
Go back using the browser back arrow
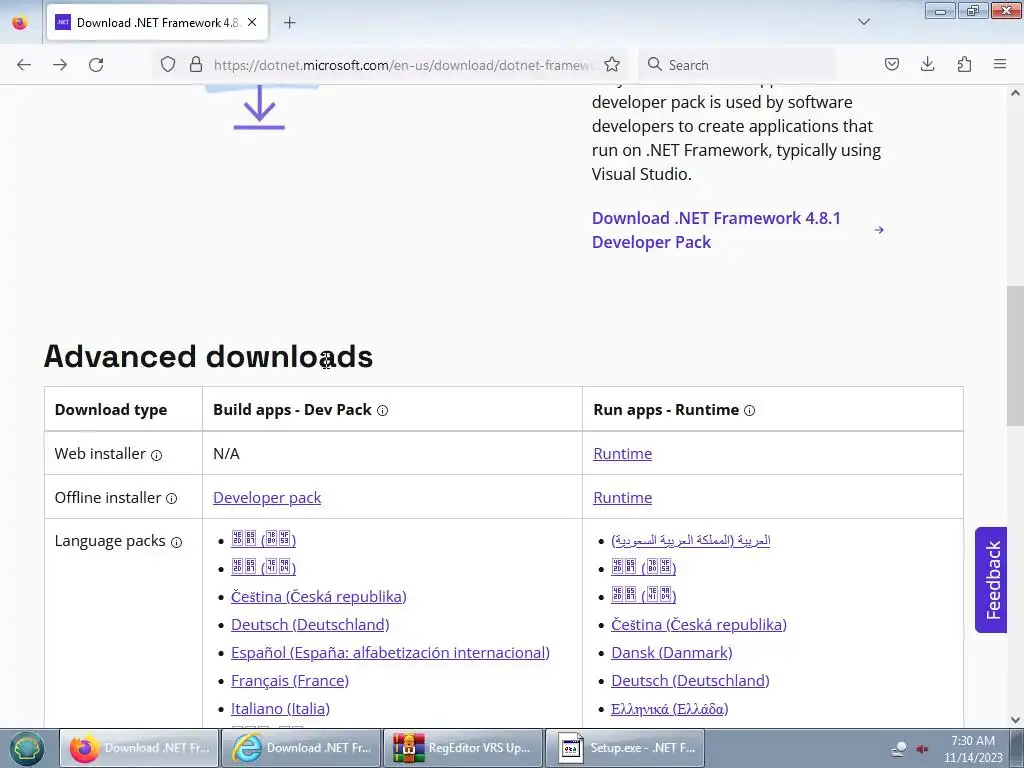pos(24,65)
